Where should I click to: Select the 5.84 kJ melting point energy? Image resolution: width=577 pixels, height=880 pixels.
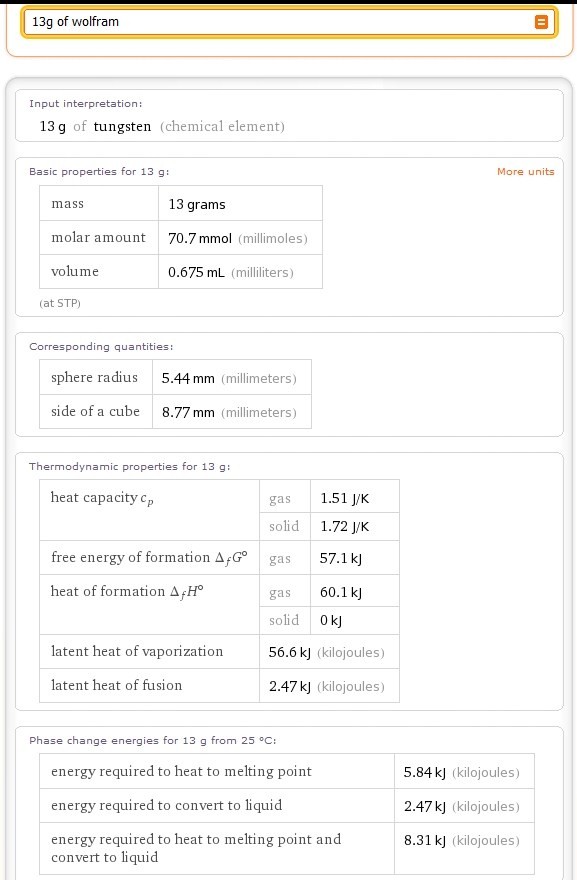coord(425,772)
